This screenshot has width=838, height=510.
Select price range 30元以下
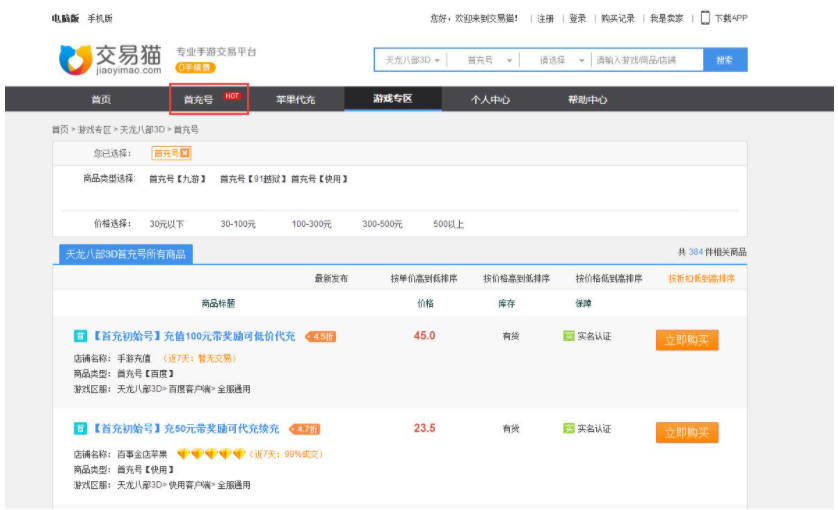point(167,224)
